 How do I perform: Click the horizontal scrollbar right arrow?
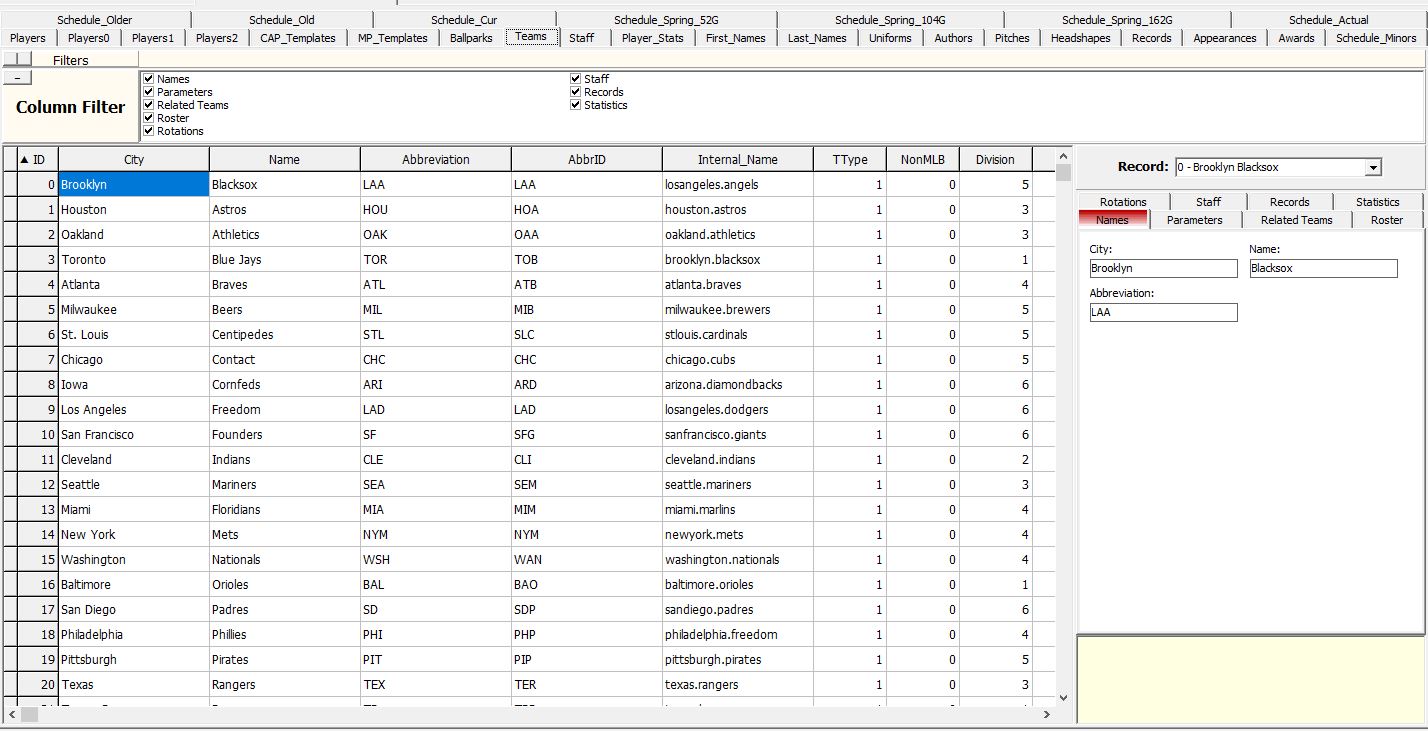[1046, 714]
